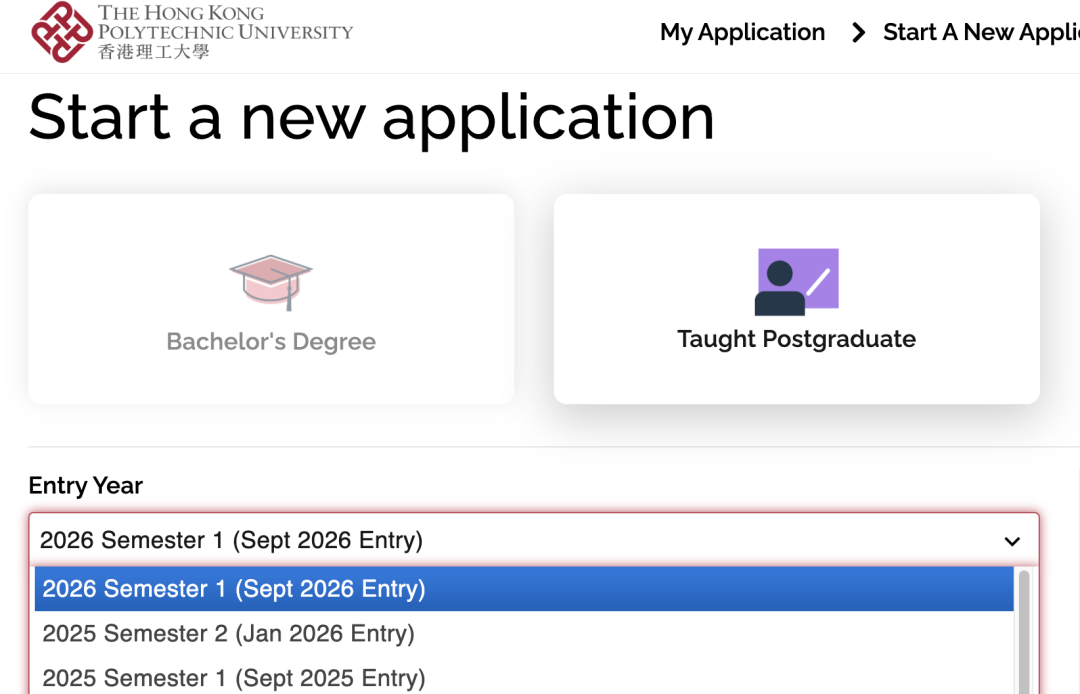Select the Bachelor's Degree card
Image resolution: width=1080 pixels, height=694 pixels.
[271, 299]
